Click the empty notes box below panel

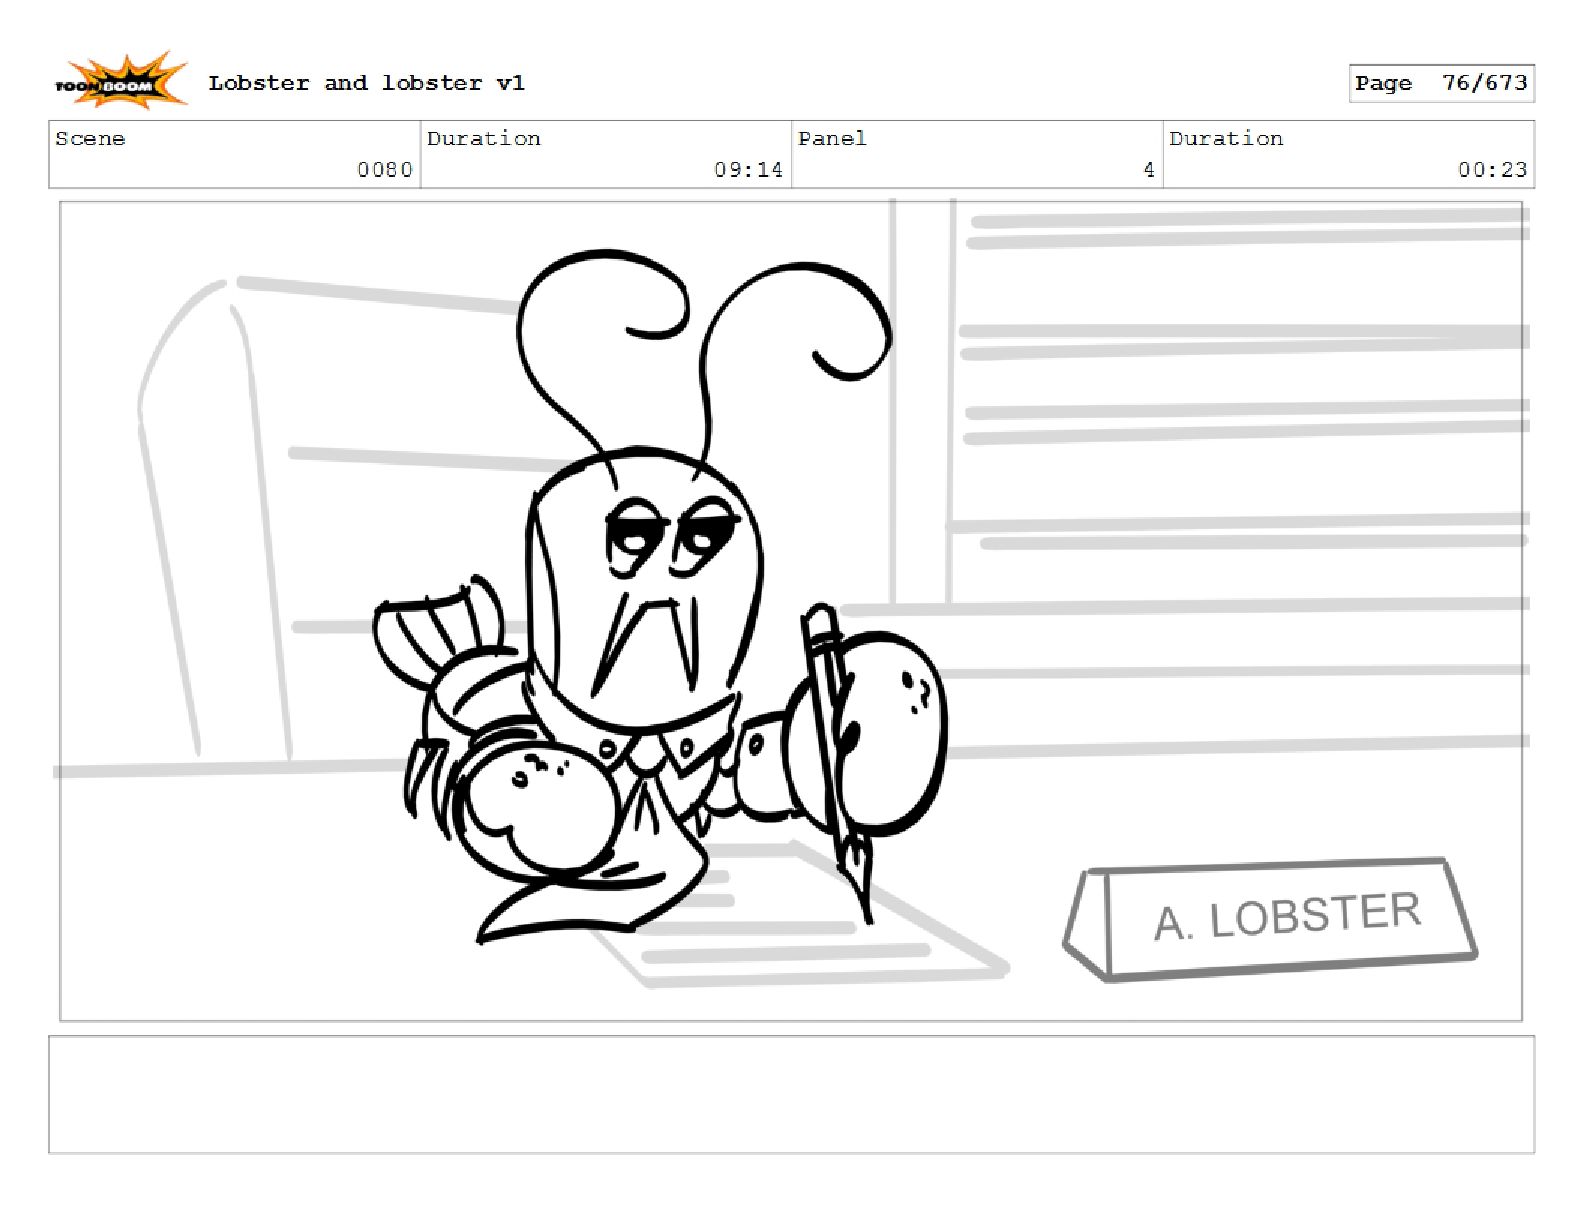(791, 1095)
